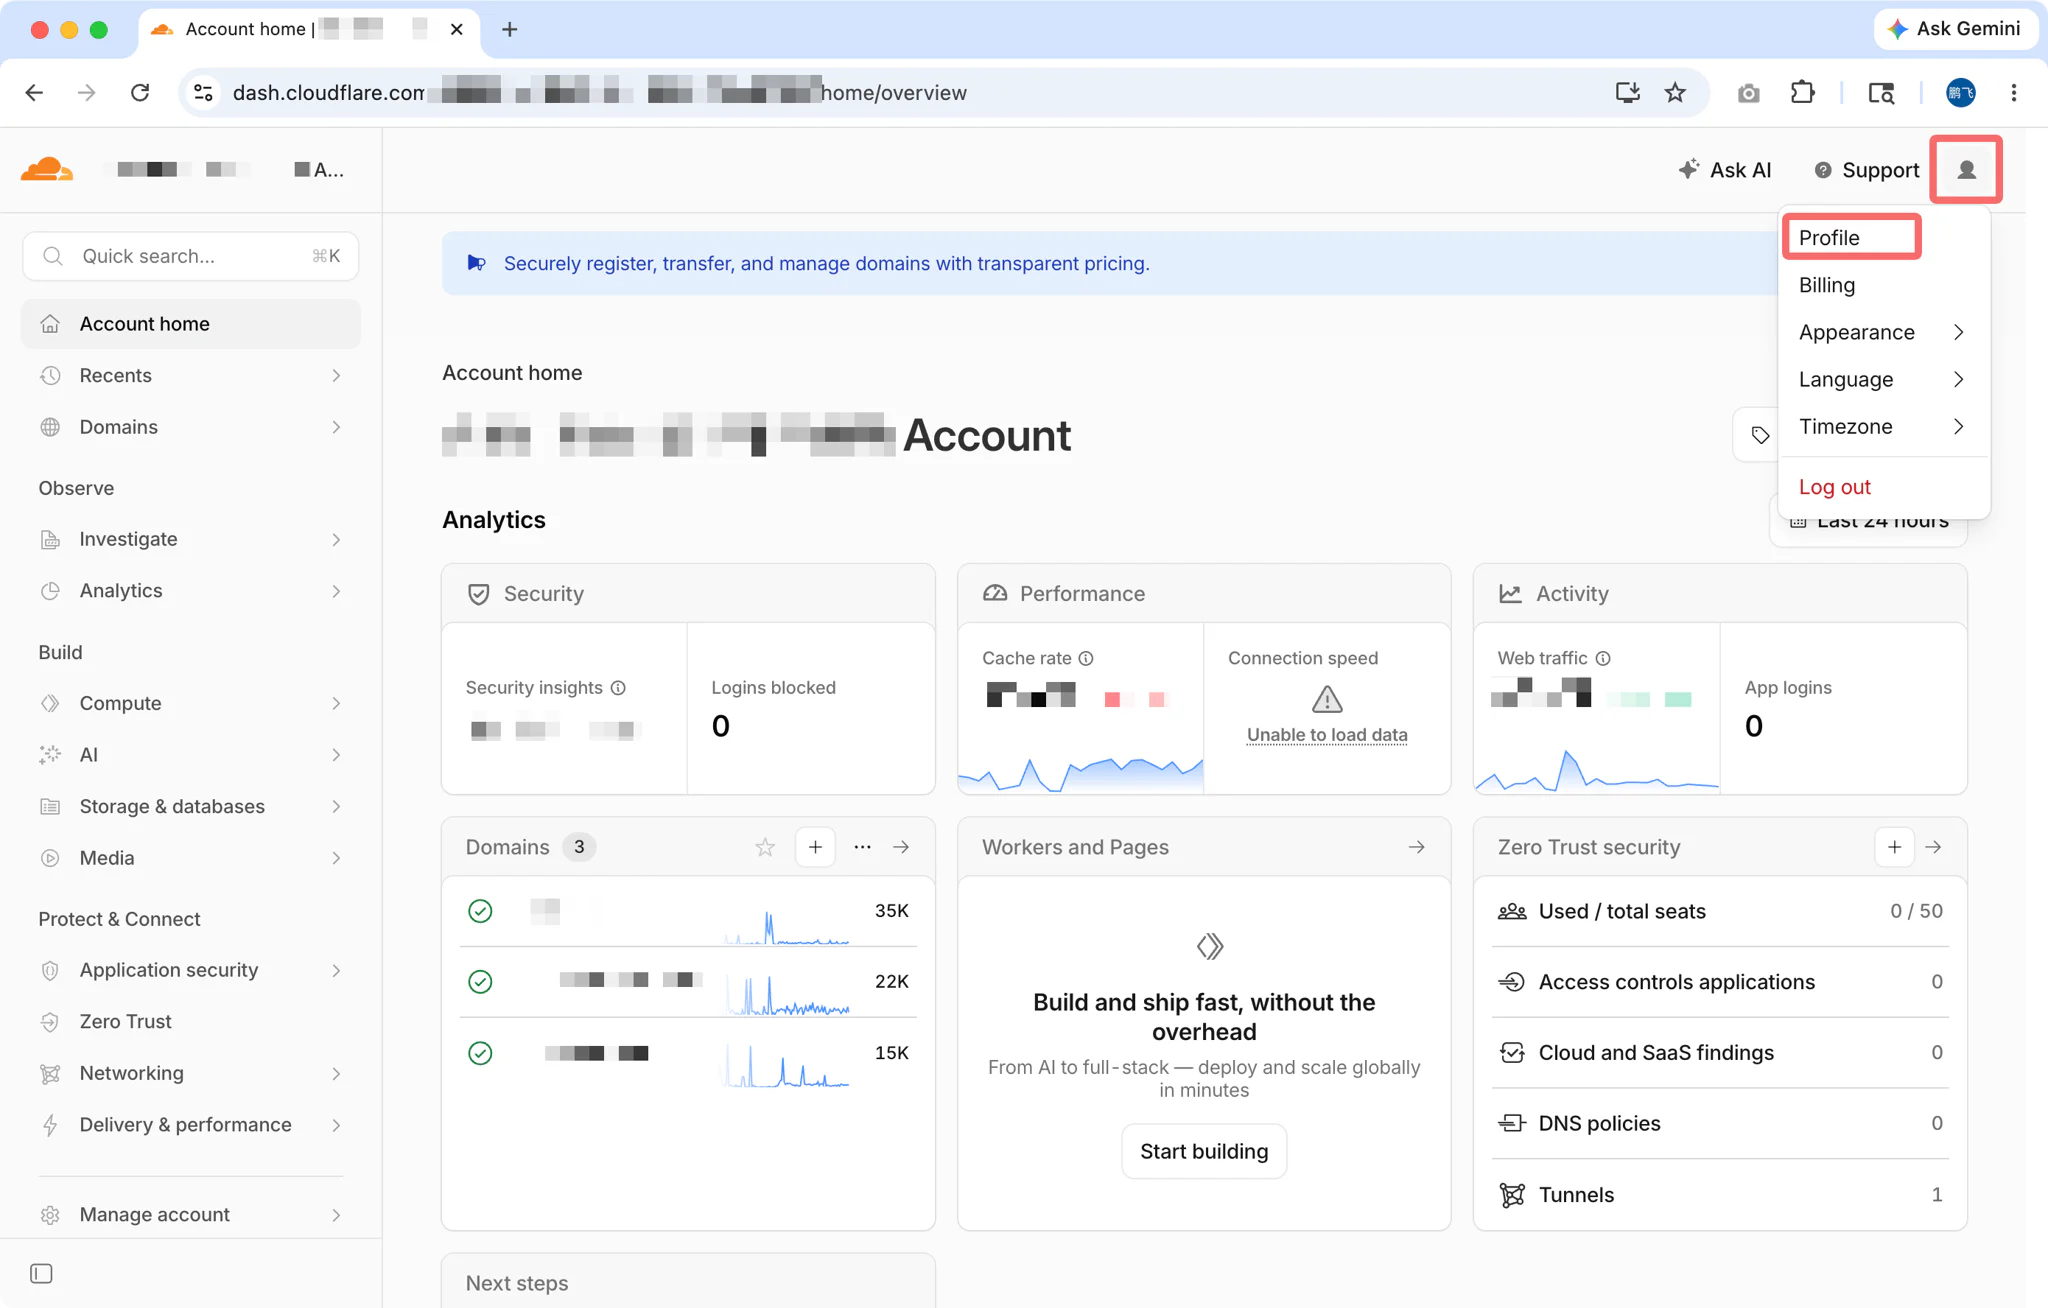Click the install app icon in address bar
Image resolution: width=2048 pixels, height=1308 pixels.
(x=1627, y=93)
